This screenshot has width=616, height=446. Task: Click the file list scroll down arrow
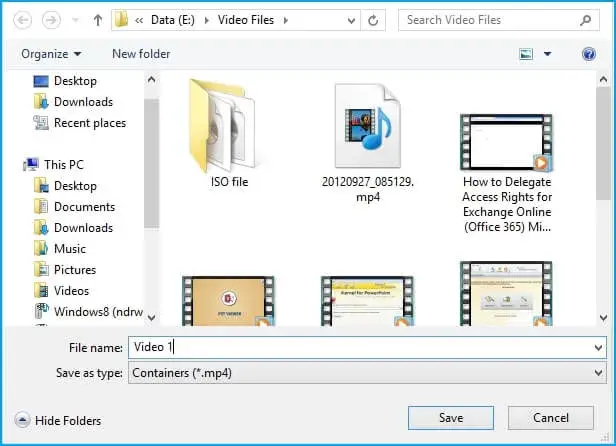click(x=603, y=318)
